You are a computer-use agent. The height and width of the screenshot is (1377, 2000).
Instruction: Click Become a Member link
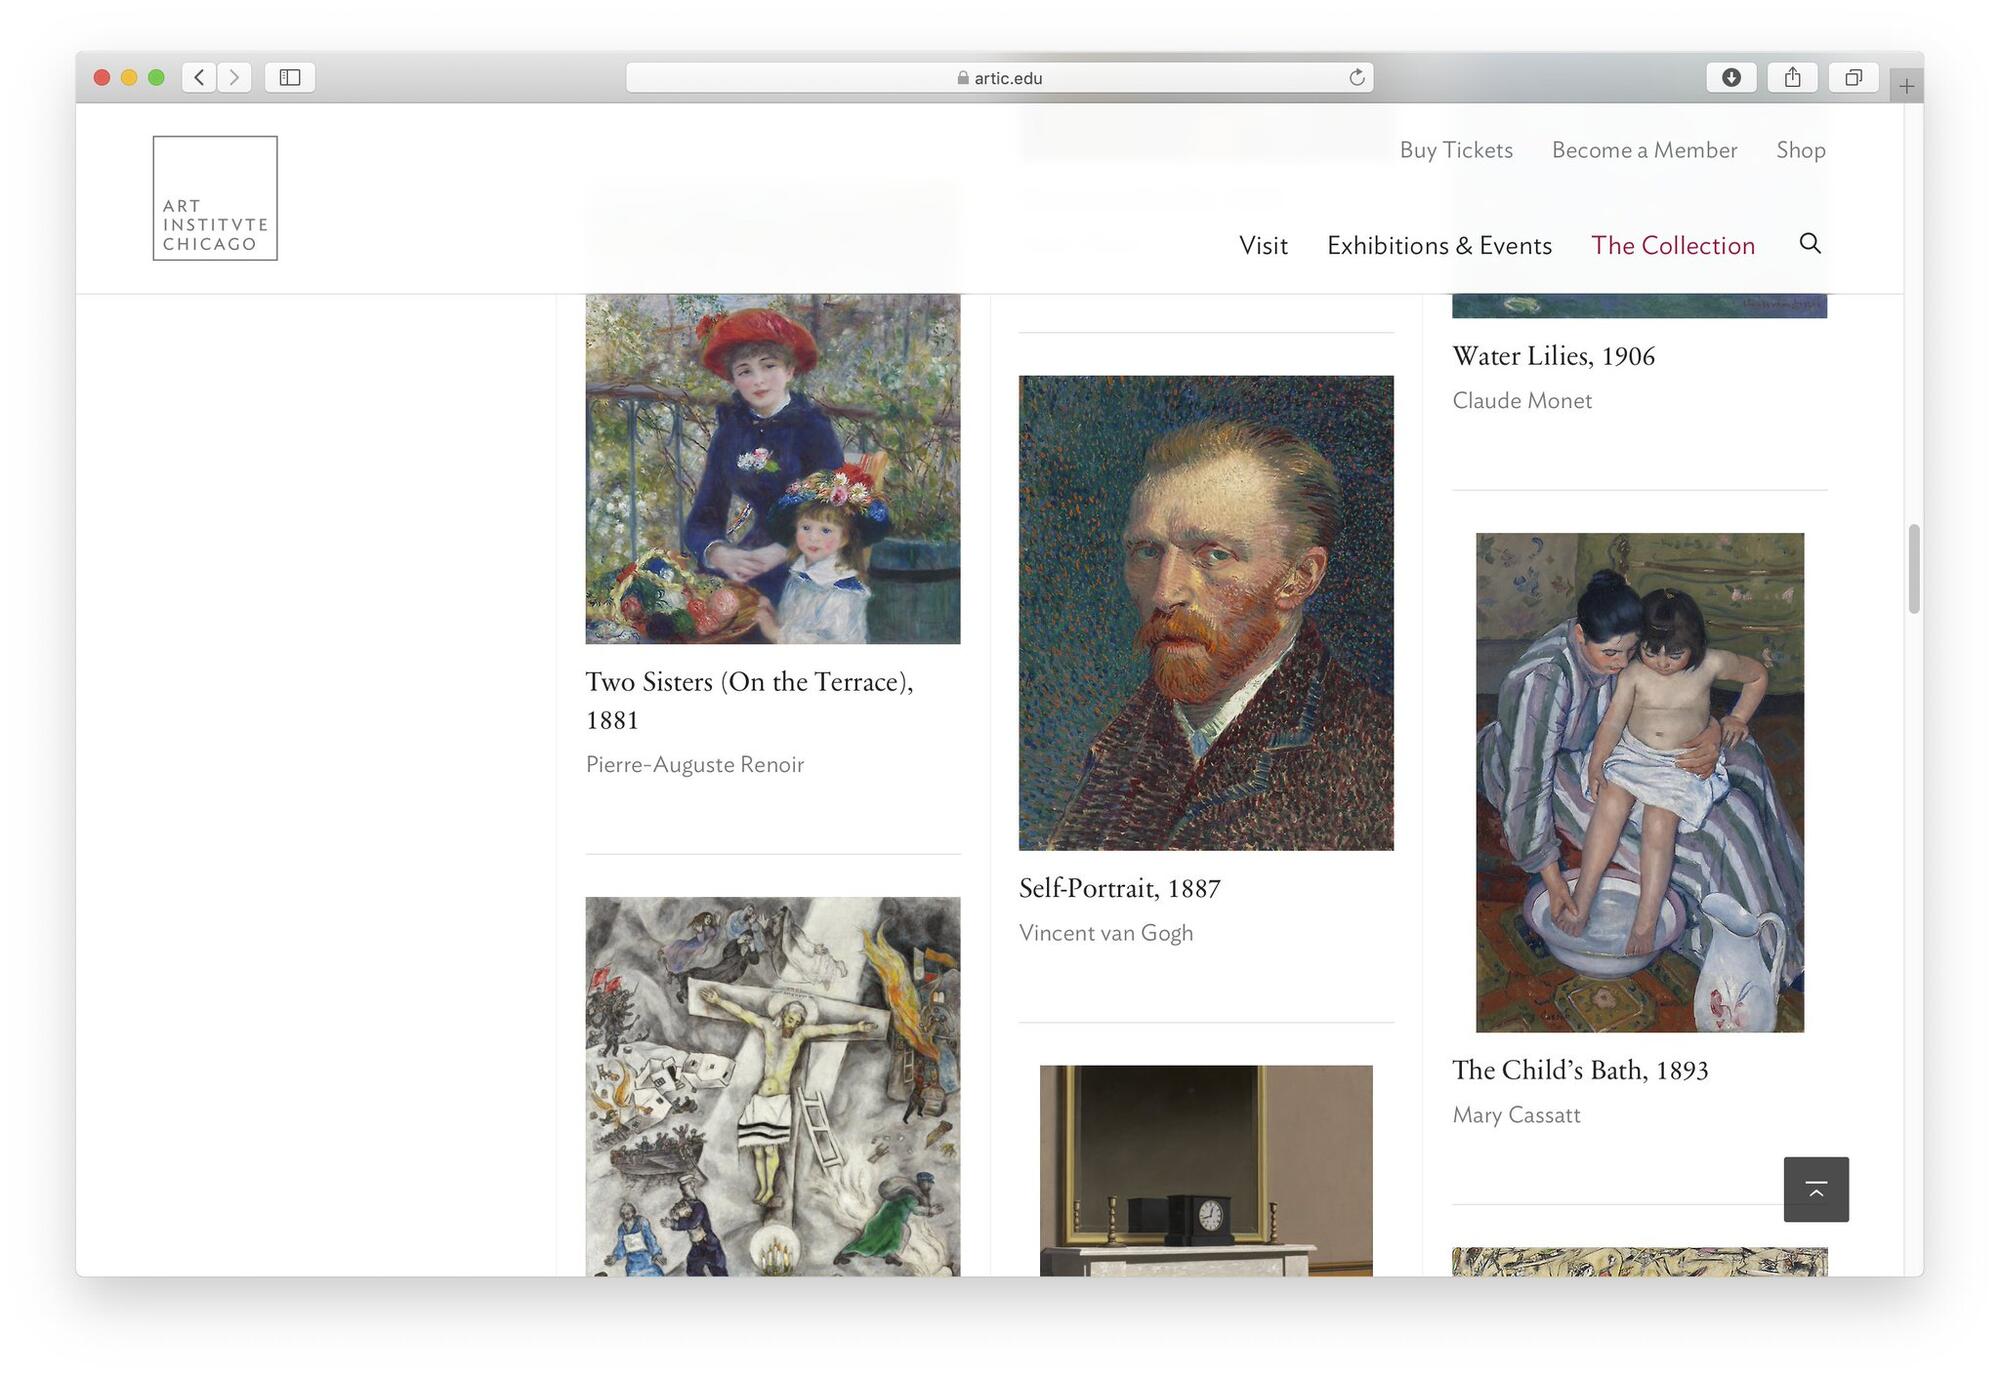click(x=1644, y=149)
